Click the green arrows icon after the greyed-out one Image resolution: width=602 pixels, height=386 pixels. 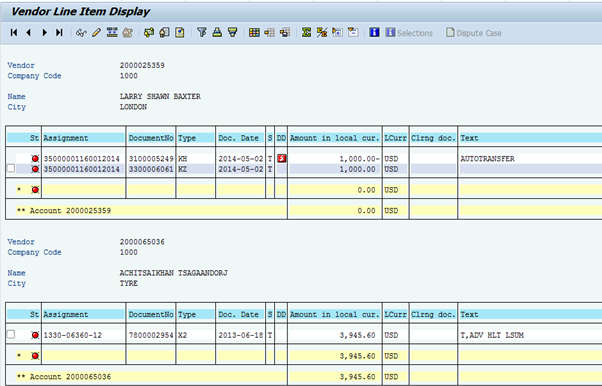click(149, 33)
